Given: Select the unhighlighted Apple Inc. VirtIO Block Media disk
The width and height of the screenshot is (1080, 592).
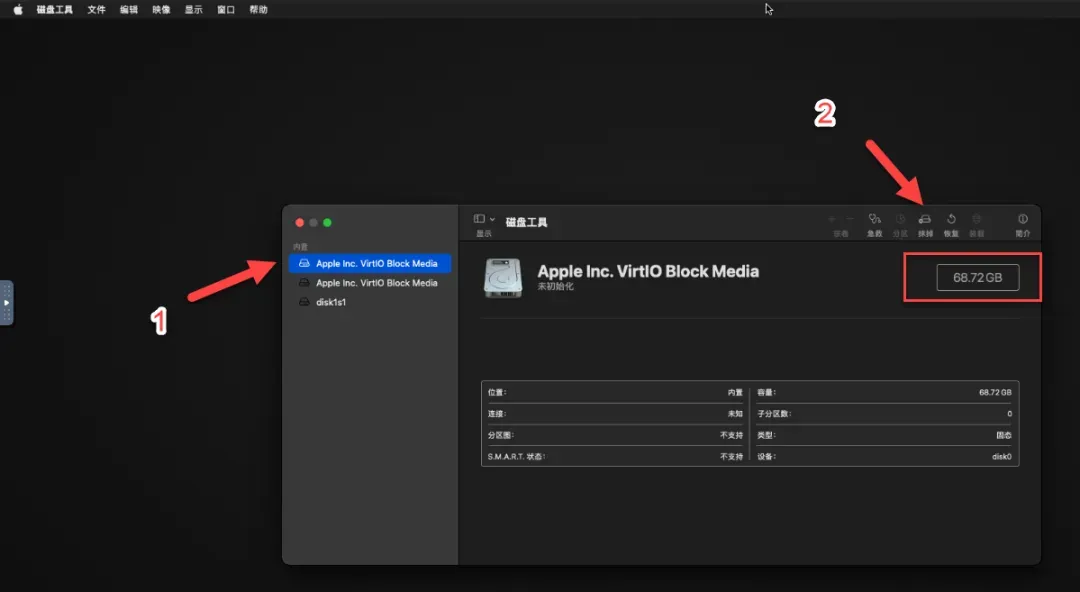Looking at the screenshot, I should 370,283.
